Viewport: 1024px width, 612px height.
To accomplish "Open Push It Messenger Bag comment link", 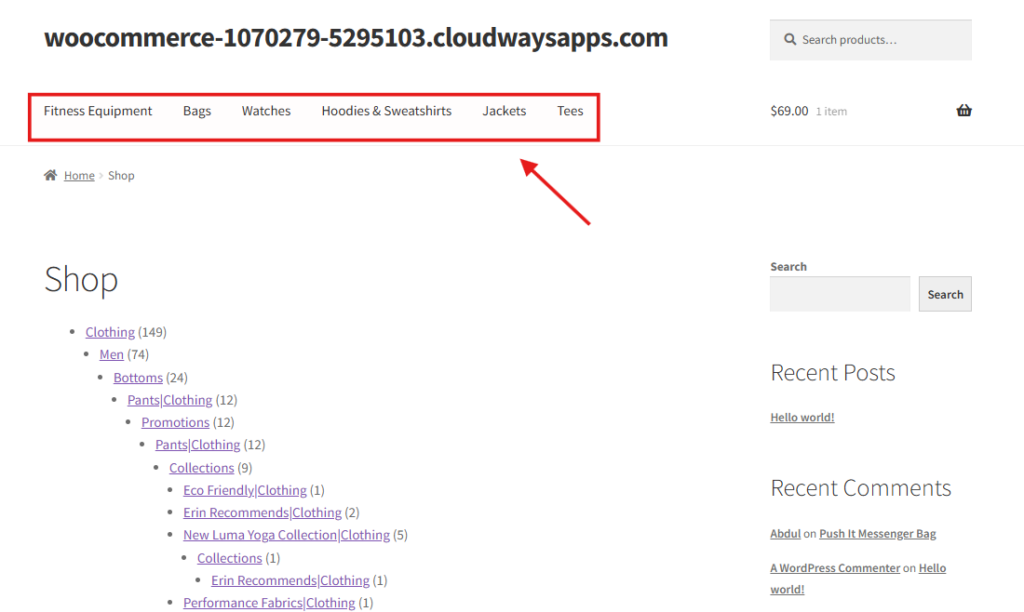I will pos(878,534).
